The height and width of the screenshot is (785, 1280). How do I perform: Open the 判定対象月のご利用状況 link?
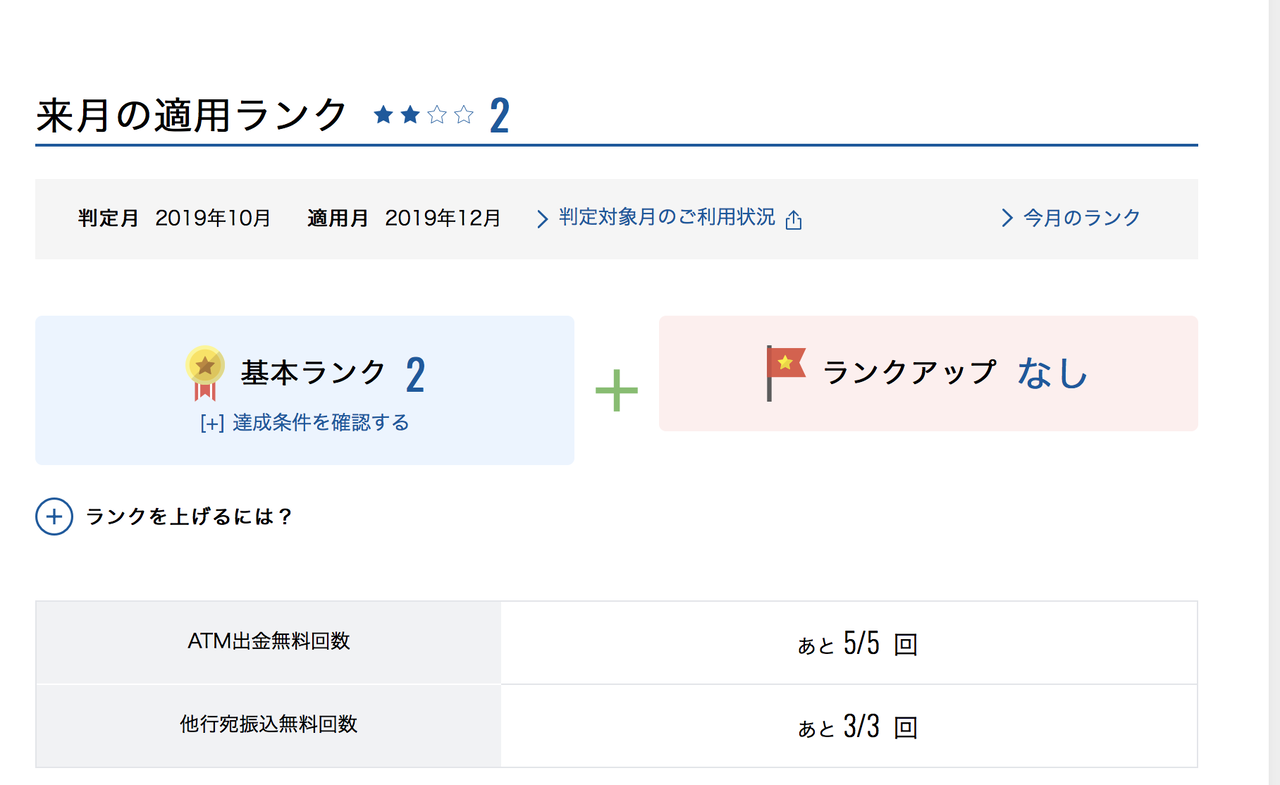click(x=667, y=217)
